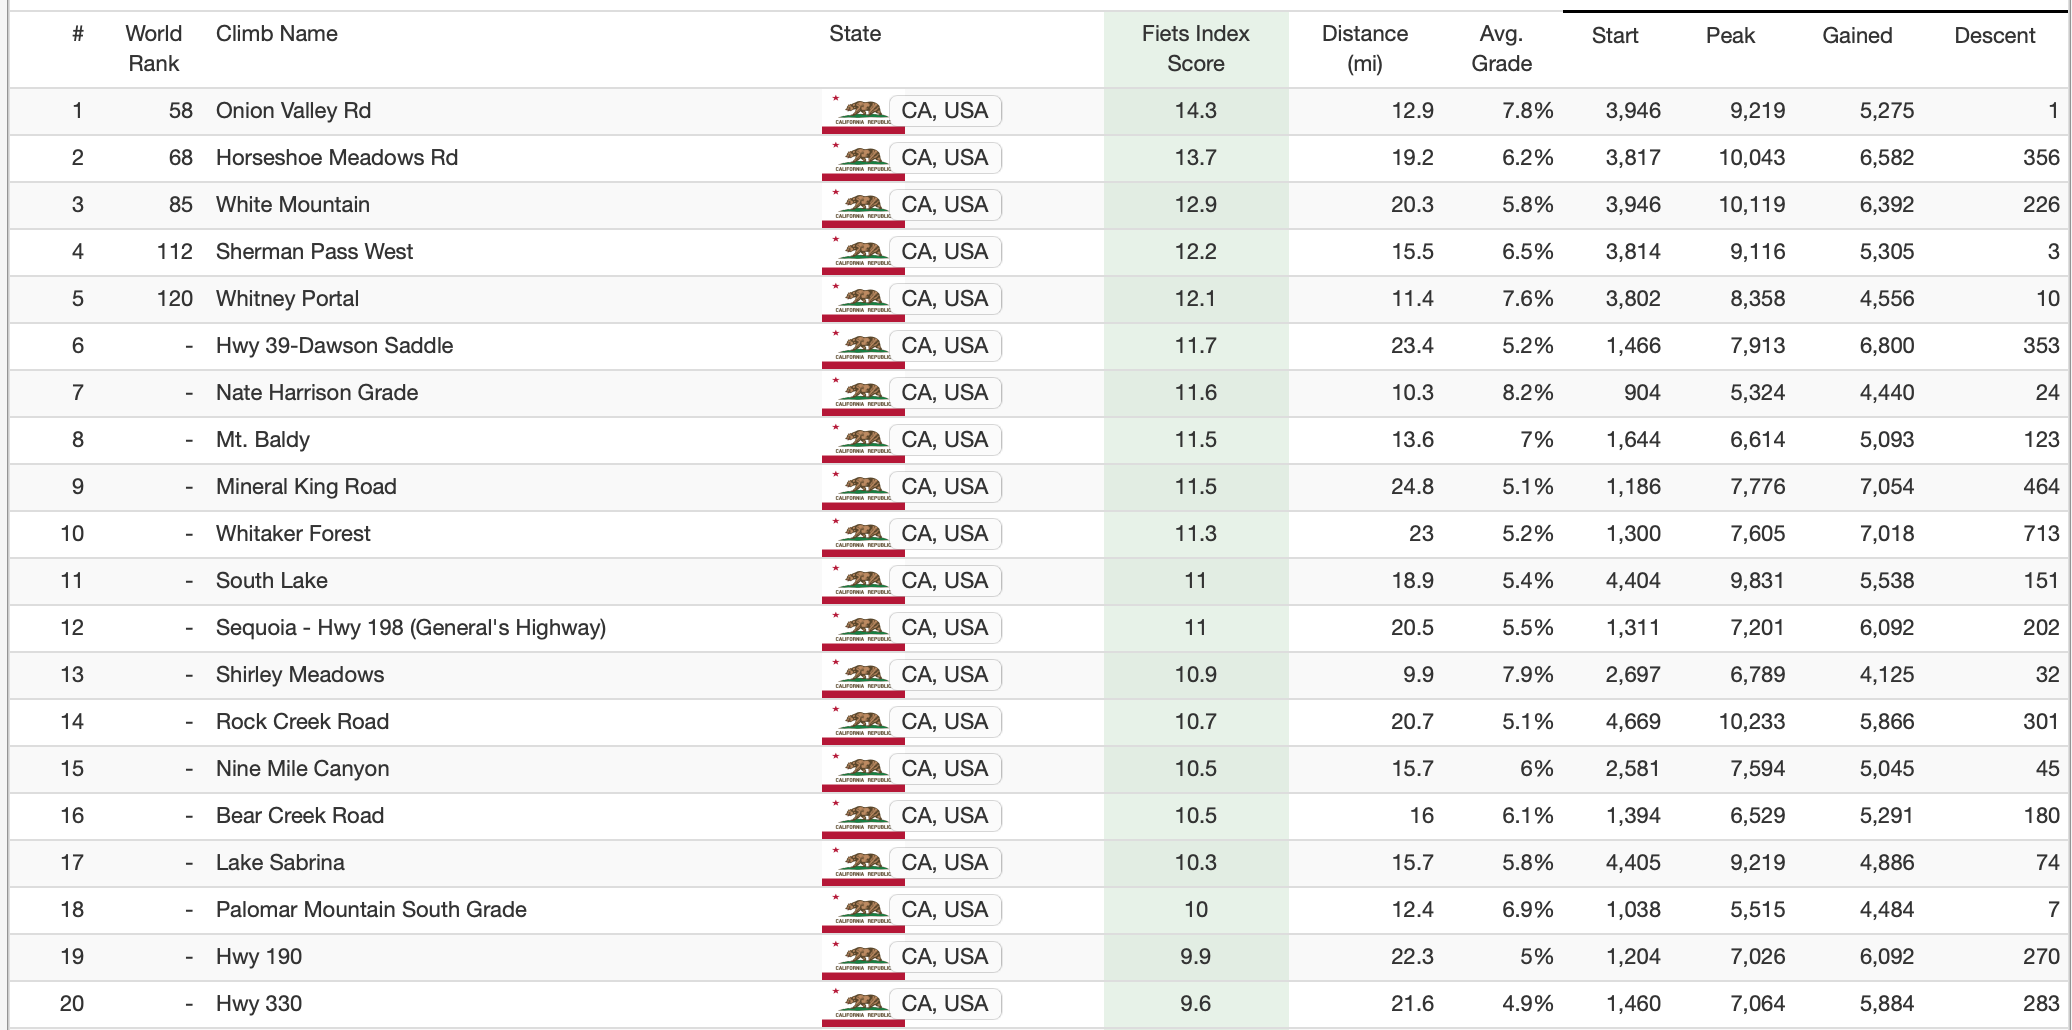
Task: Open Sequoia - Hwy 198 (General's Highway)
Action: pos(411,628)
